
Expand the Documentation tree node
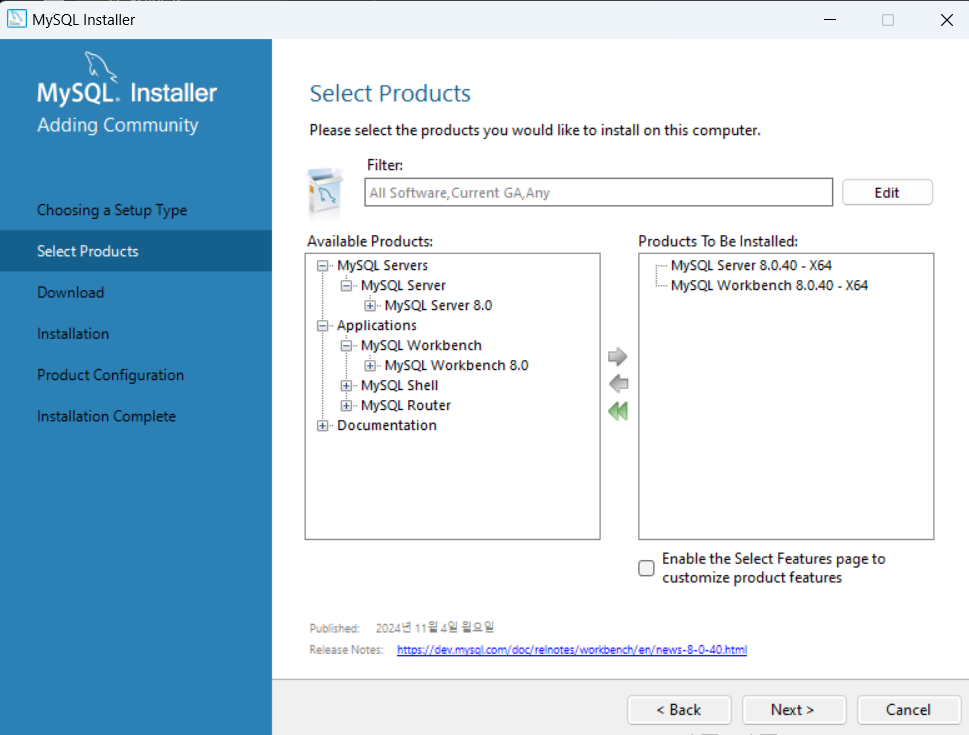click(323, 425)
